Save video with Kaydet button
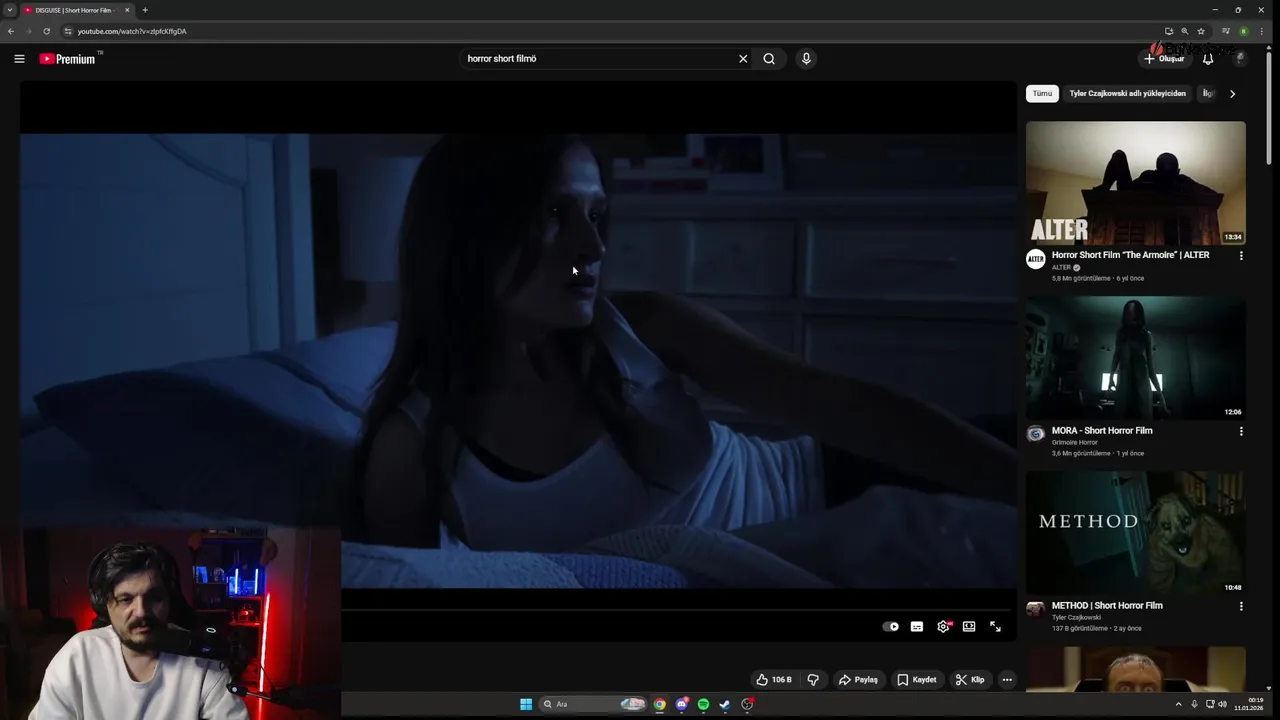 pyautogui.click(x=916, y=680)
